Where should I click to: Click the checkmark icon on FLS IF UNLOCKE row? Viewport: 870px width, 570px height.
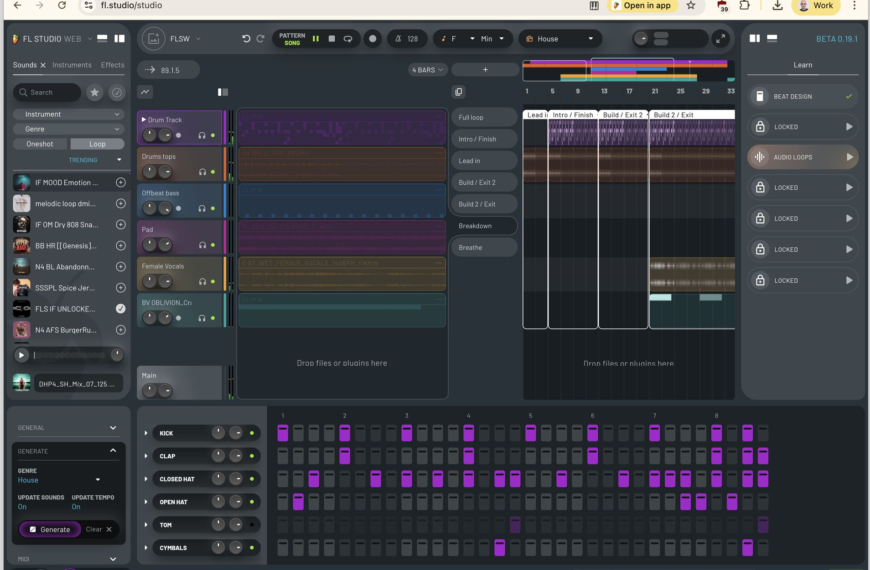coord(120,309)
